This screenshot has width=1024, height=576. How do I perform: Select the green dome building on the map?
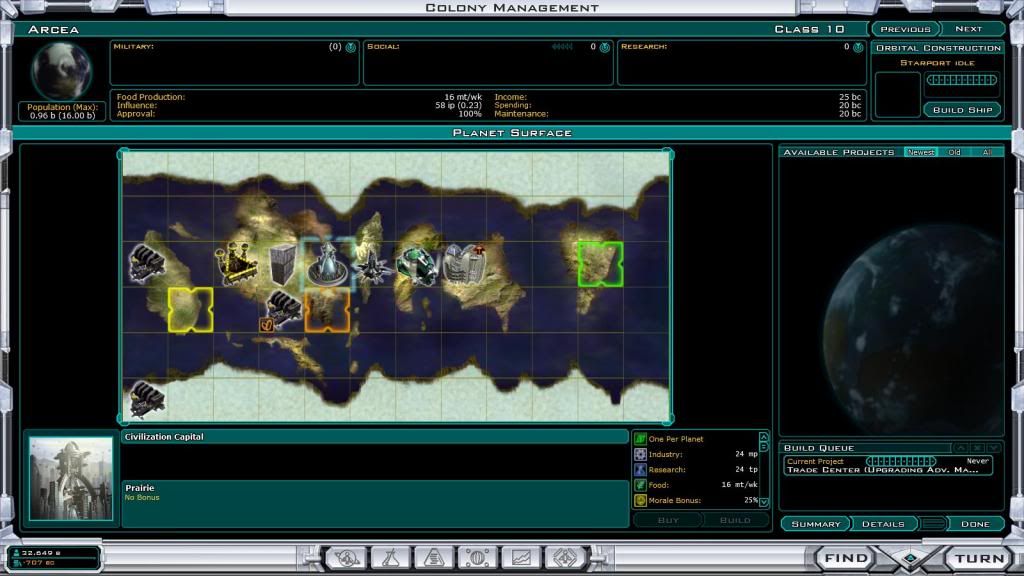[418, 264]
